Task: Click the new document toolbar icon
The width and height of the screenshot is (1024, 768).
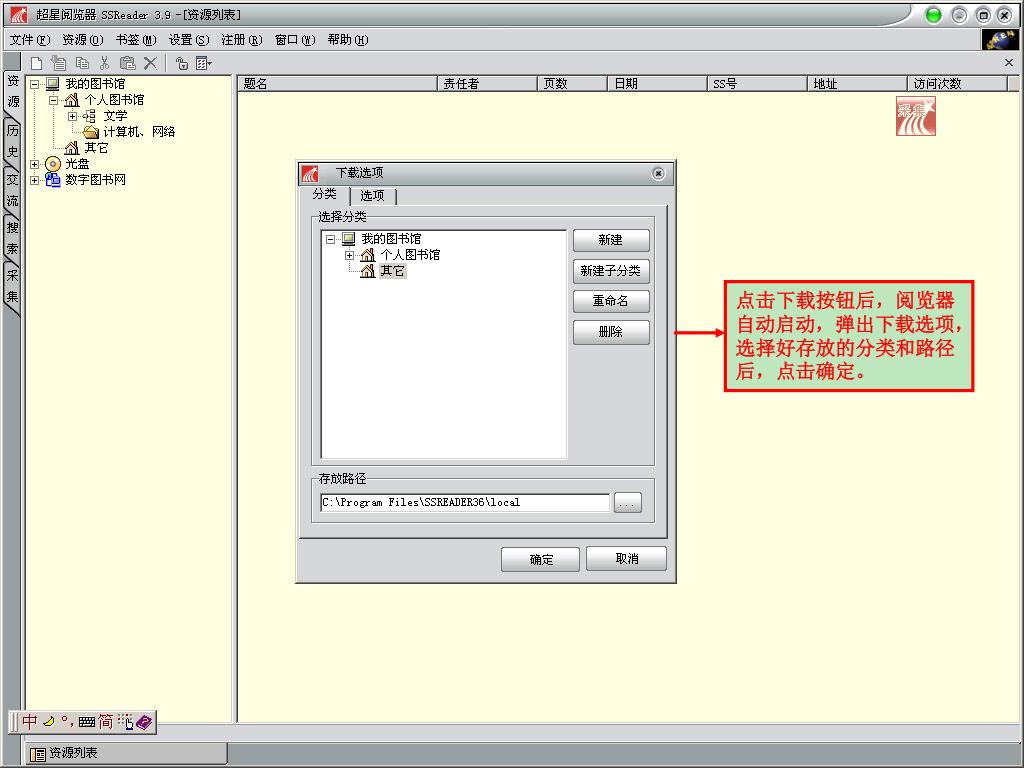Action: [37, 63]
